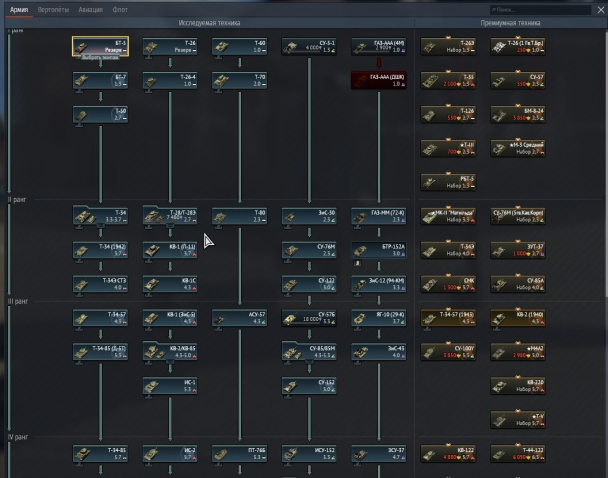Select the БТР-152А vehicle card
This screenshot has height=478, width=608.
tap(379, 250)
